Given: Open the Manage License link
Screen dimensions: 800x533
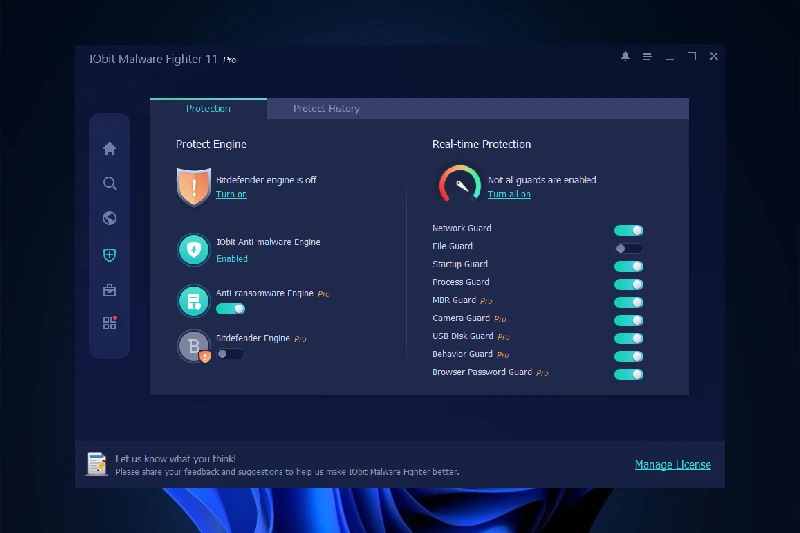Looking at the screenshot, I should [672, 464].
